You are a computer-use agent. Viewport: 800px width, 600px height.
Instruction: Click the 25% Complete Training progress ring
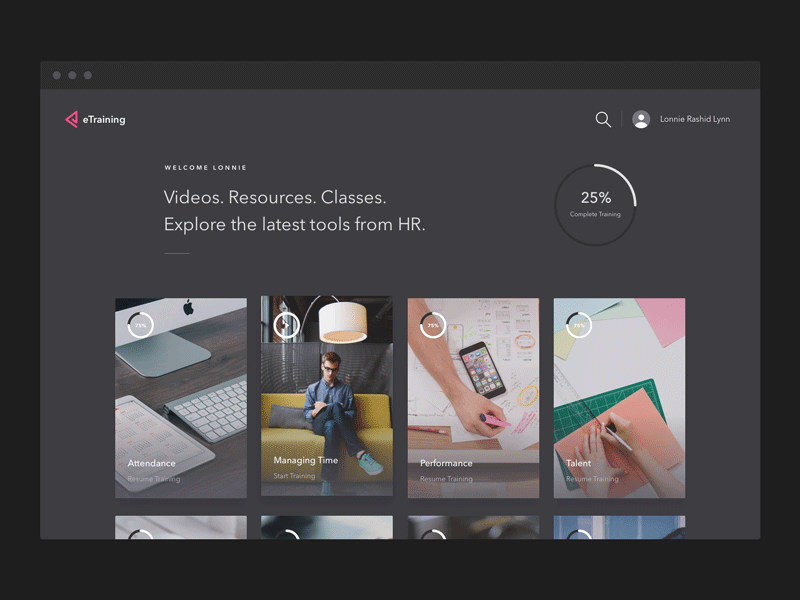pyautogui.click(x=595, y=205)
